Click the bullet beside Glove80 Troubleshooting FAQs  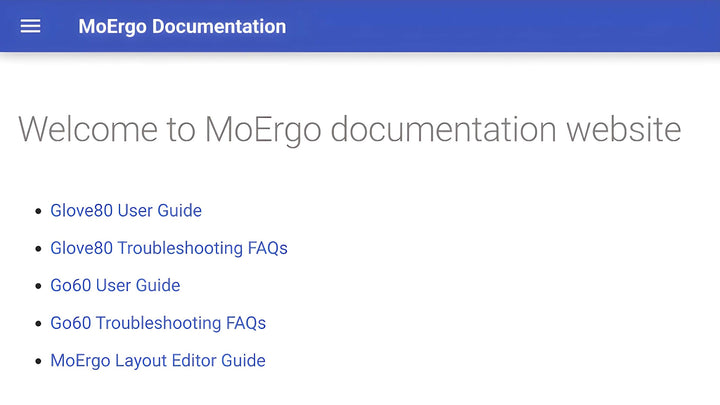[x=39, y=249]
